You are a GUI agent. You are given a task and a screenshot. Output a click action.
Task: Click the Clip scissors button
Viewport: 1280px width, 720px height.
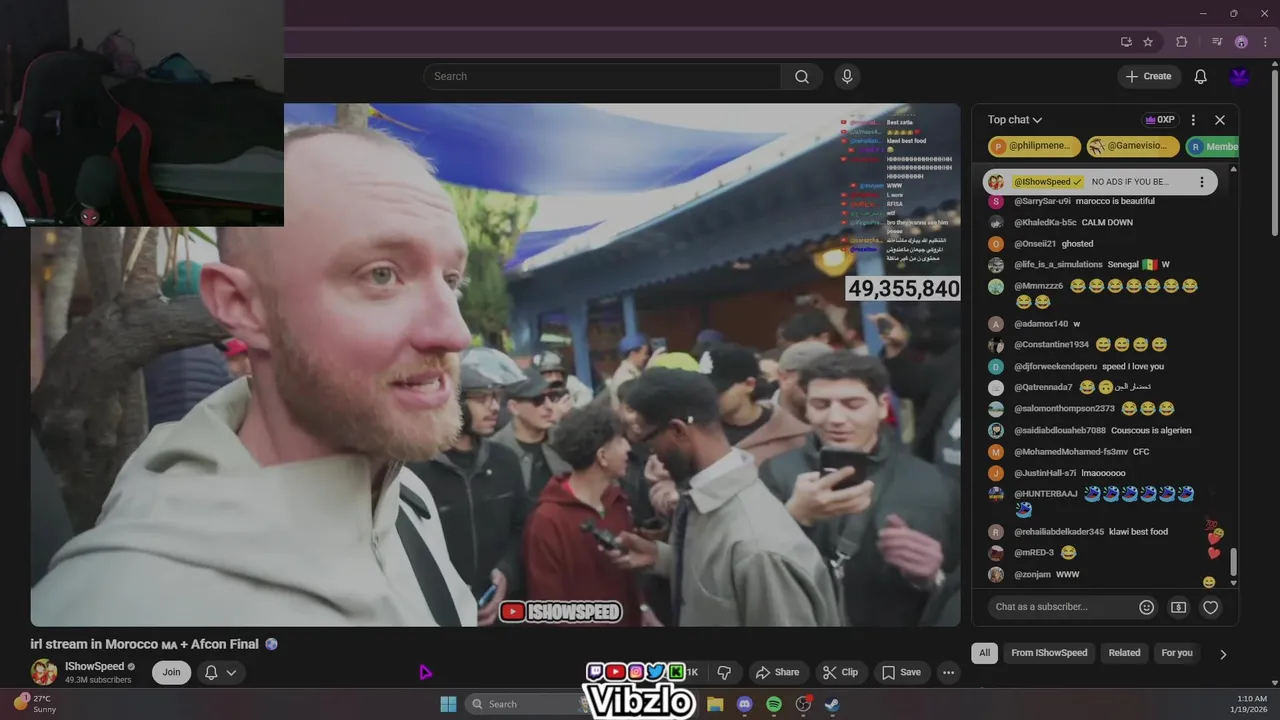pos(840,672)
